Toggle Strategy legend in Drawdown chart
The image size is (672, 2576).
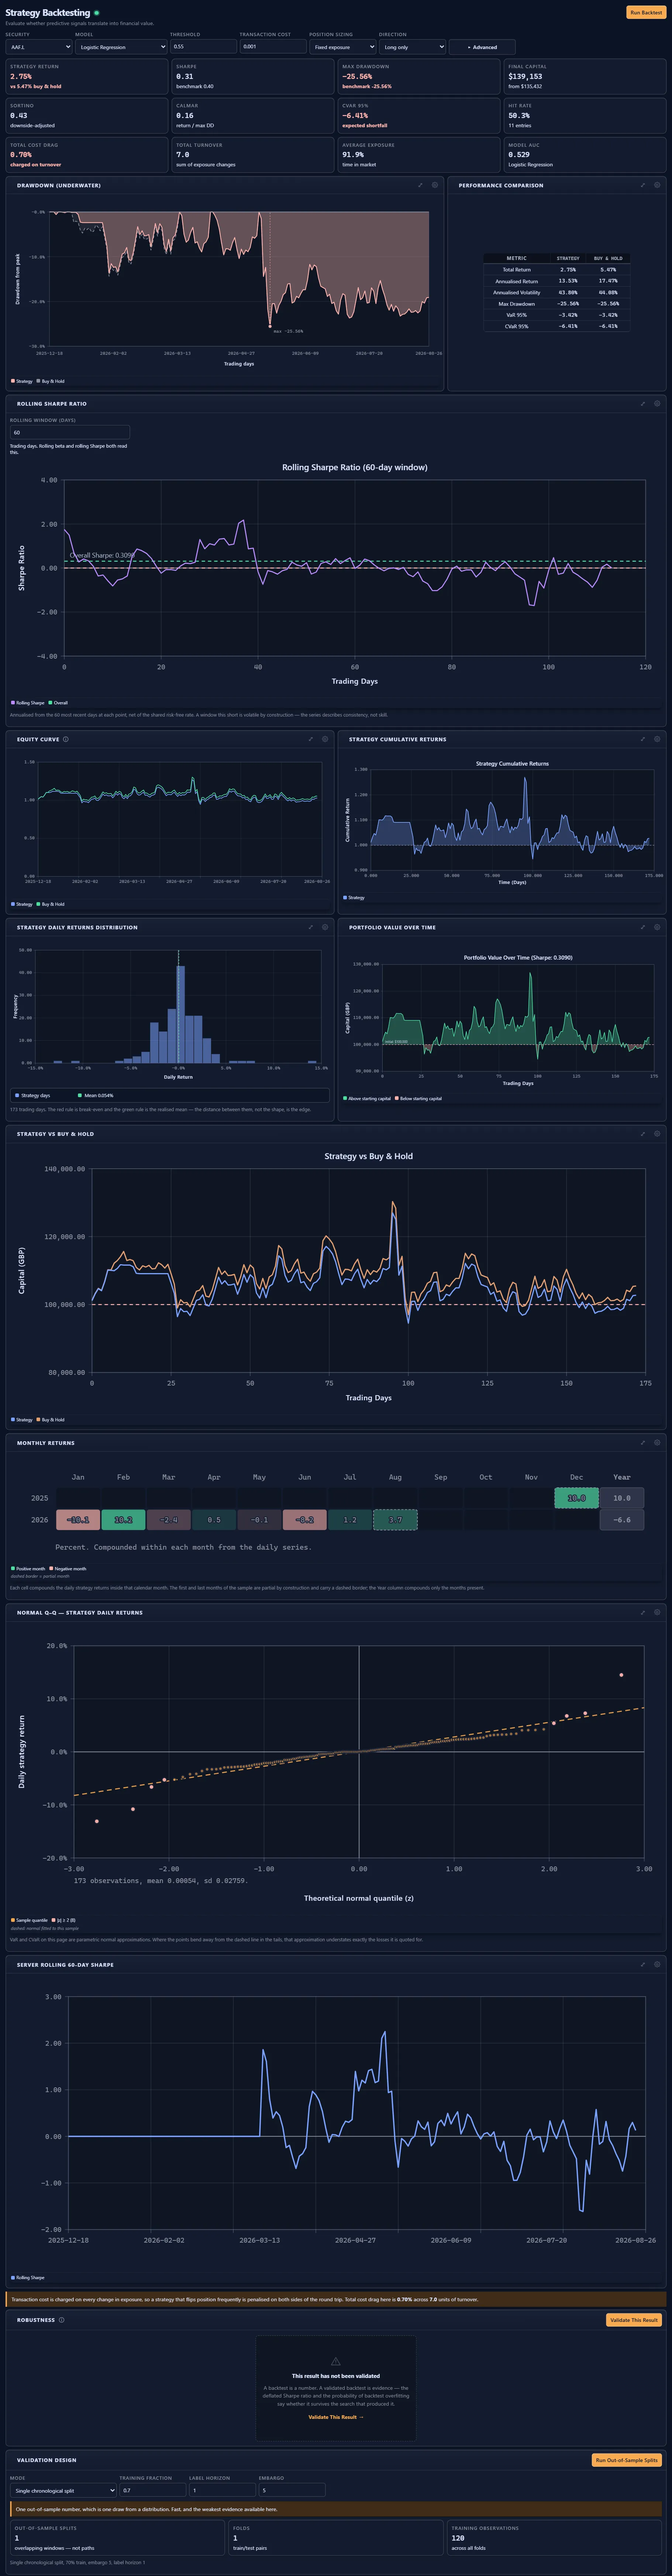22,381
